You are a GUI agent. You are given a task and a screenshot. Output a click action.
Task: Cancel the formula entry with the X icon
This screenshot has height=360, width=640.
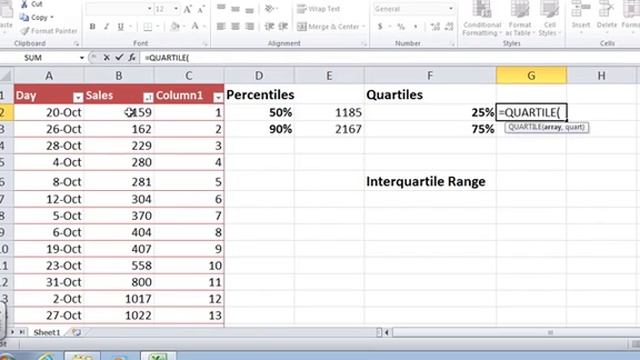point(107,58)
